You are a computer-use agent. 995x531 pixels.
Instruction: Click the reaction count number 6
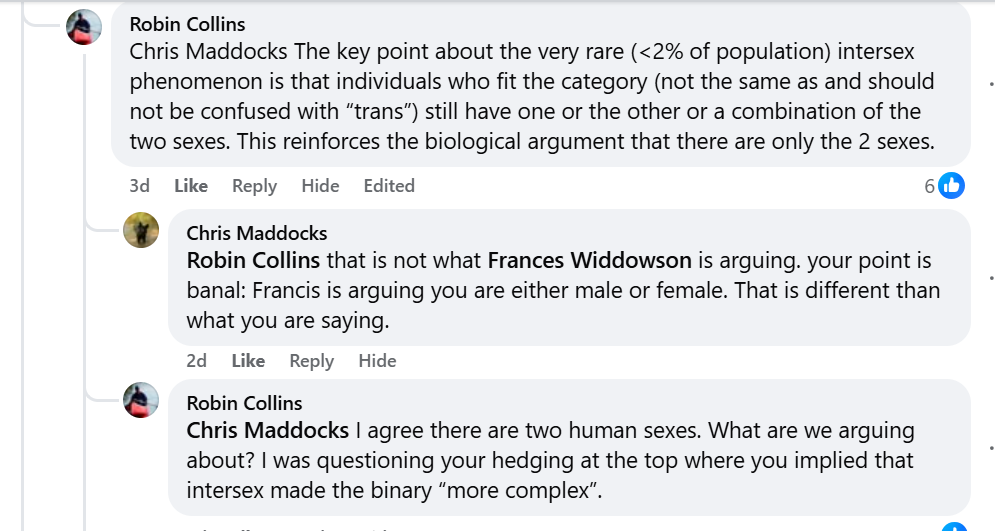tap(929, 186)
